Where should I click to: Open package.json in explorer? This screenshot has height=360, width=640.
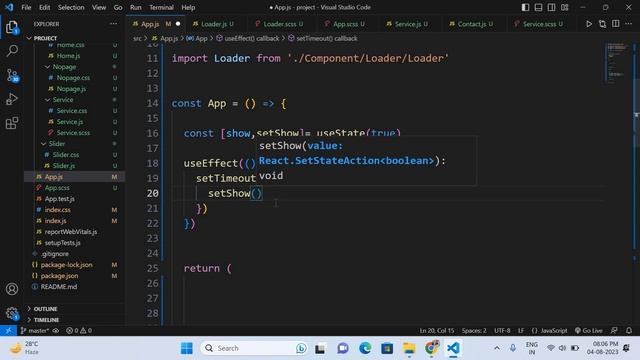[60, 276]
